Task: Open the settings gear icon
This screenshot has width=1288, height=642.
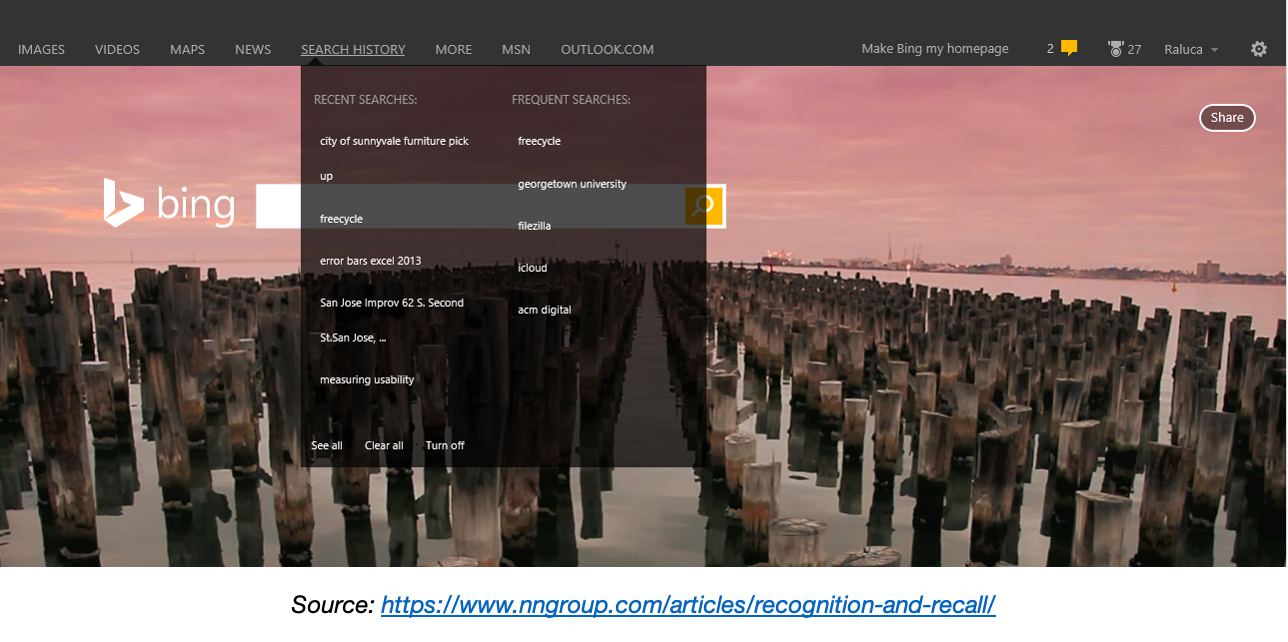Action: 1258,49
